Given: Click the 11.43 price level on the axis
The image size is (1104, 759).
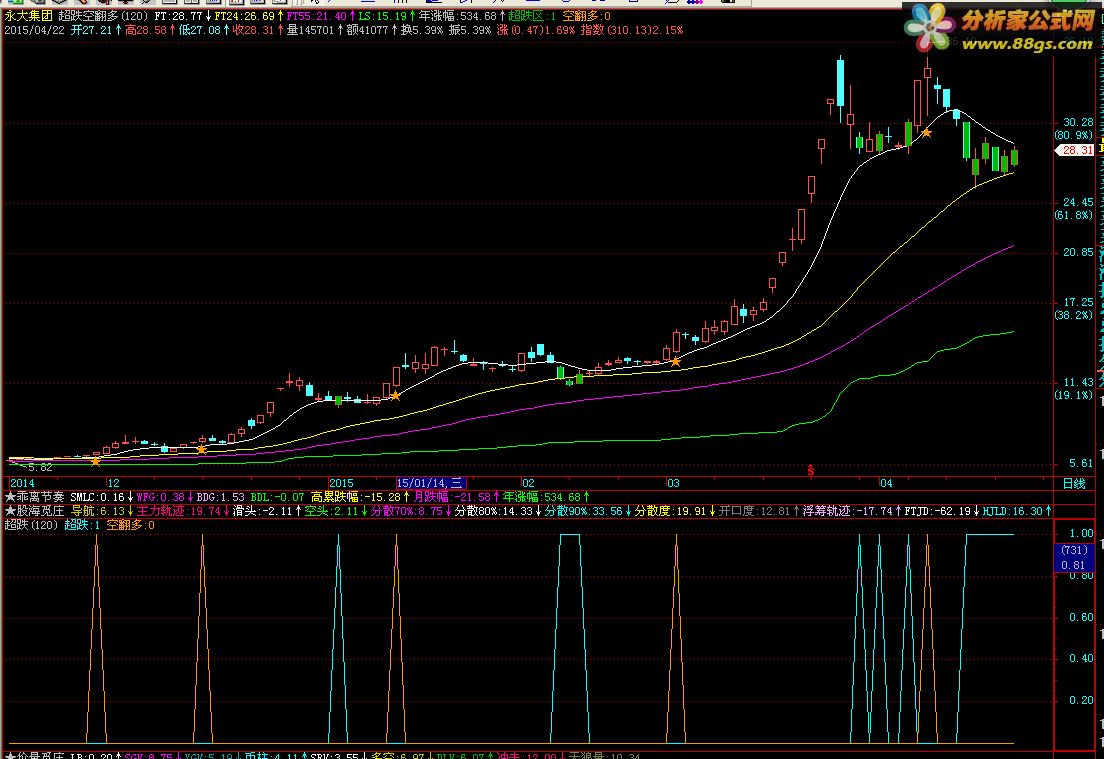Looking at the screenshot, I should tap(1078, 382).
